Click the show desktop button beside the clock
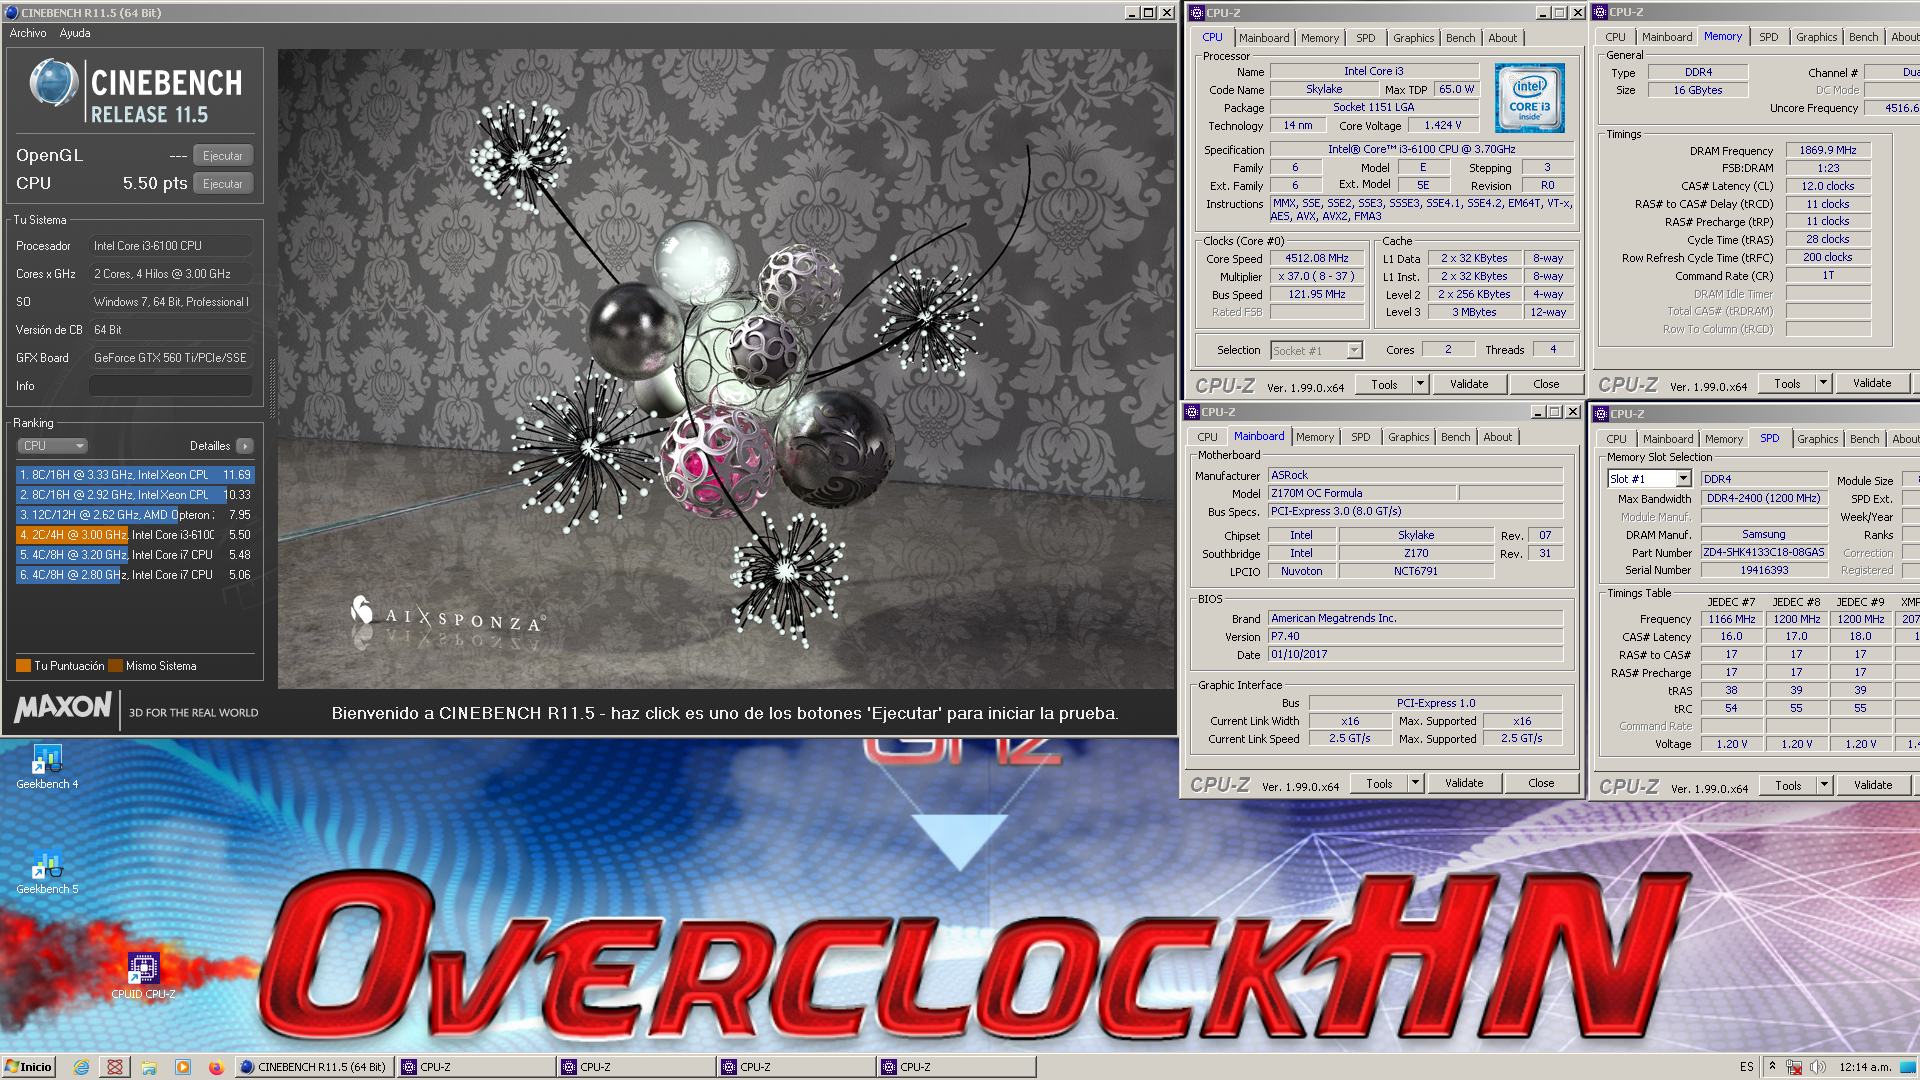This screenshot has width=1920, height=1080. (x=1908, y=1067)
